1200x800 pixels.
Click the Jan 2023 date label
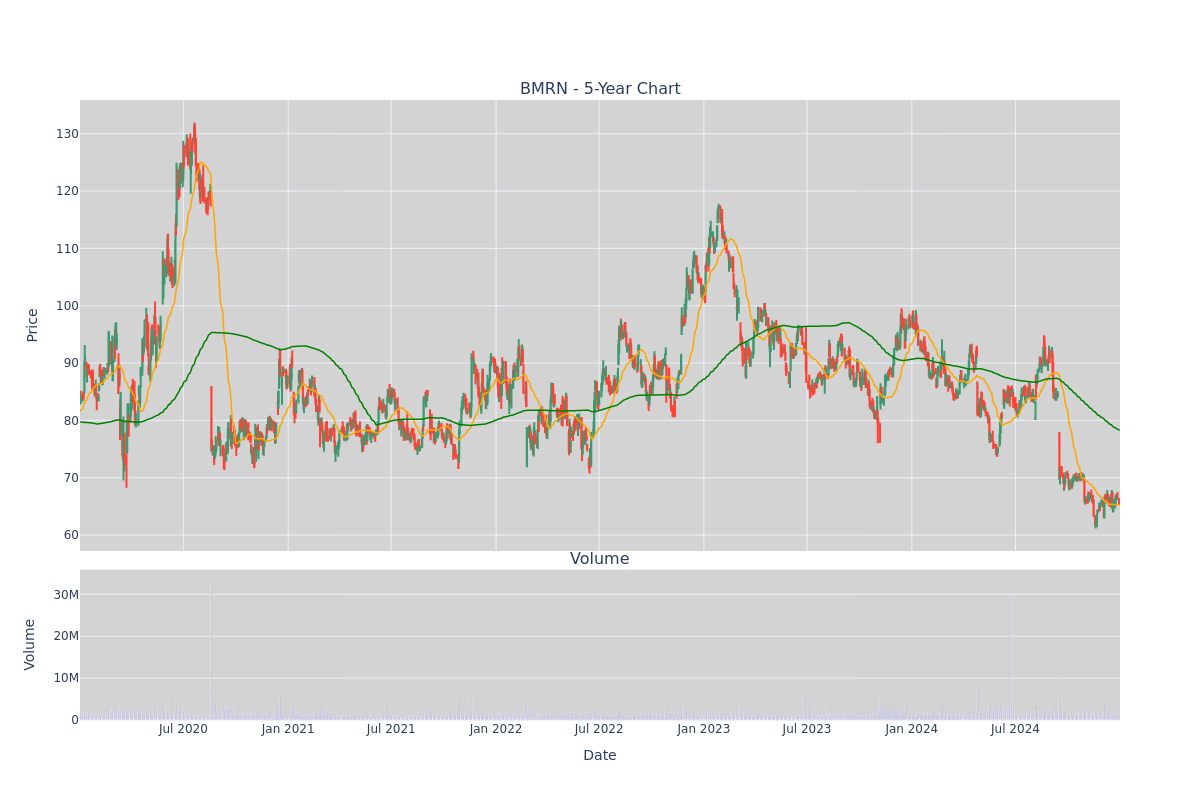(704, 729)
